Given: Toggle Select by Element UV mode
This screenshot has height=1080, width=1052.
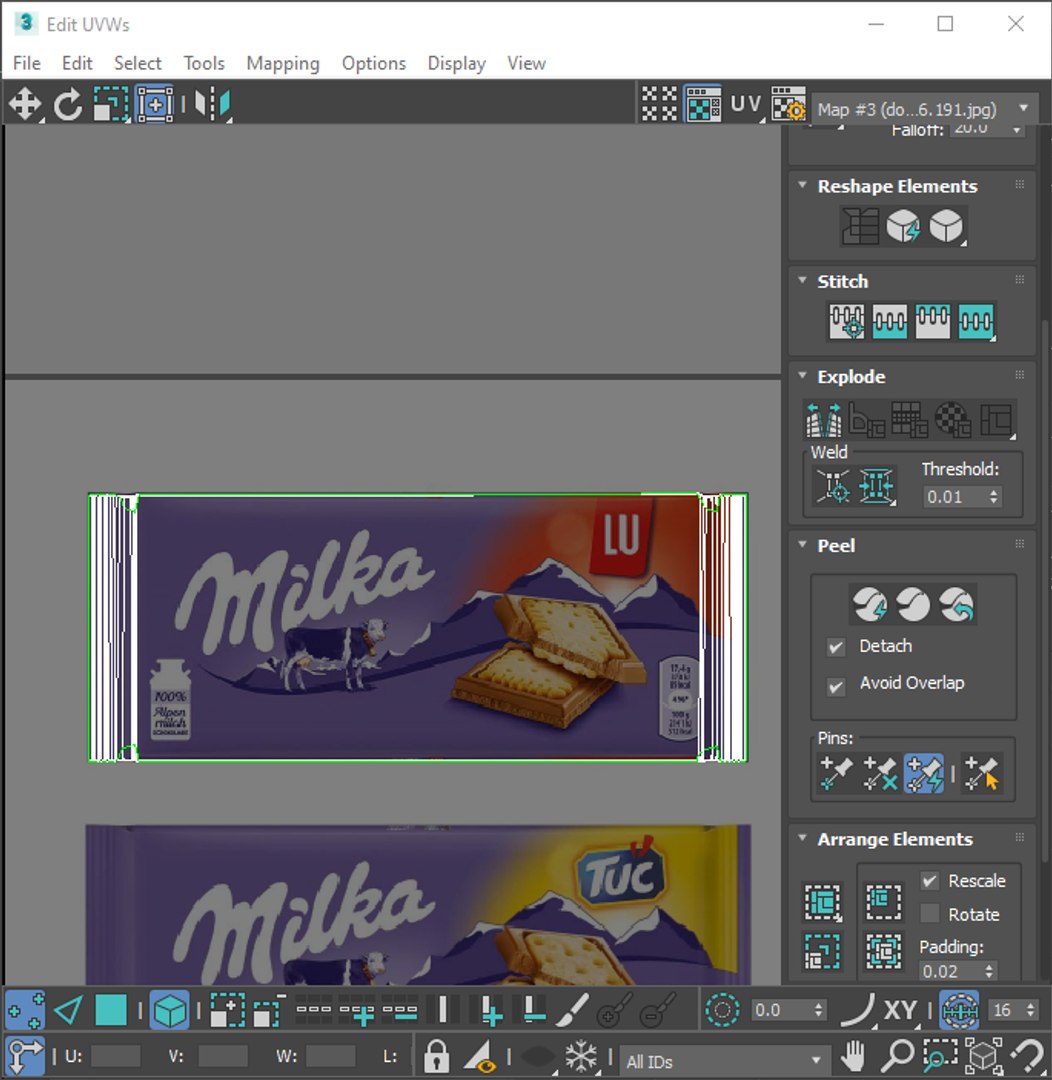Looking at the screenshot, I should 169,1011.
